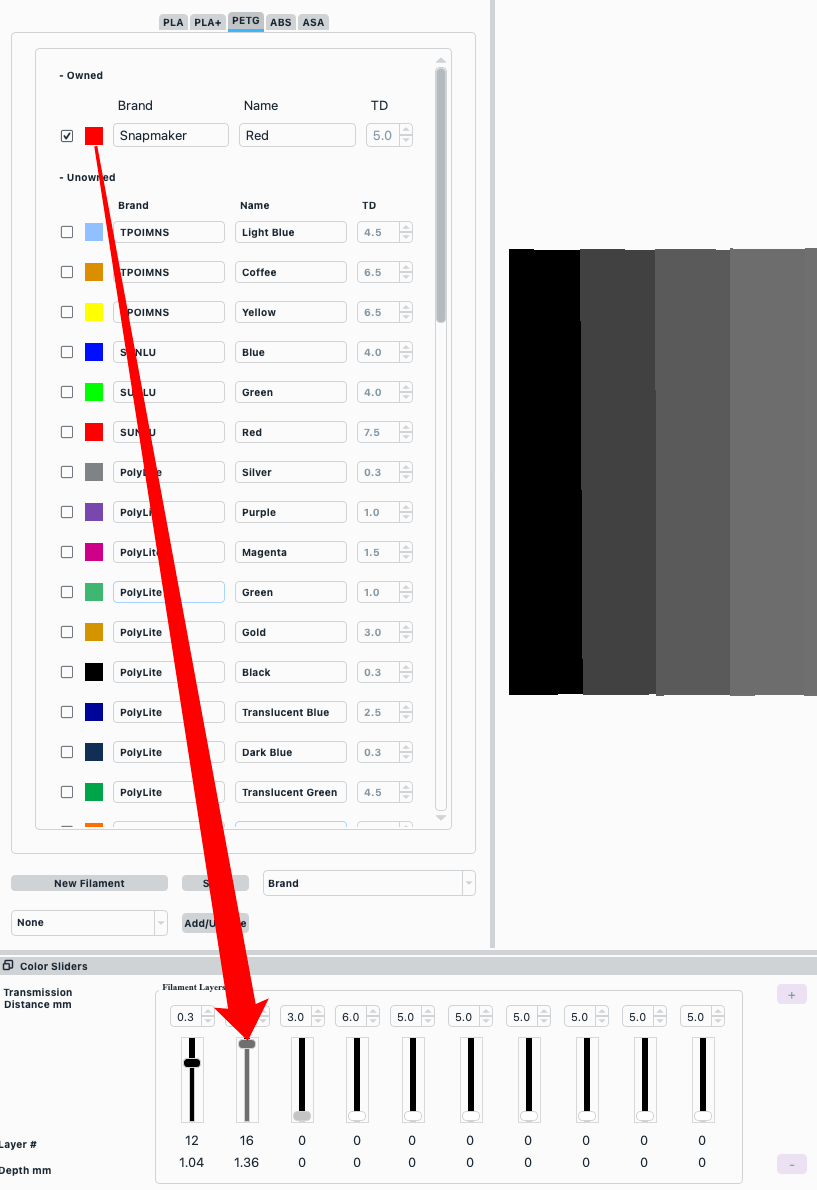Image resolution: width=817 pixels, height=1190 pixels.
Task: Remove a layer with the minus button
Action: pos(791,1164)
